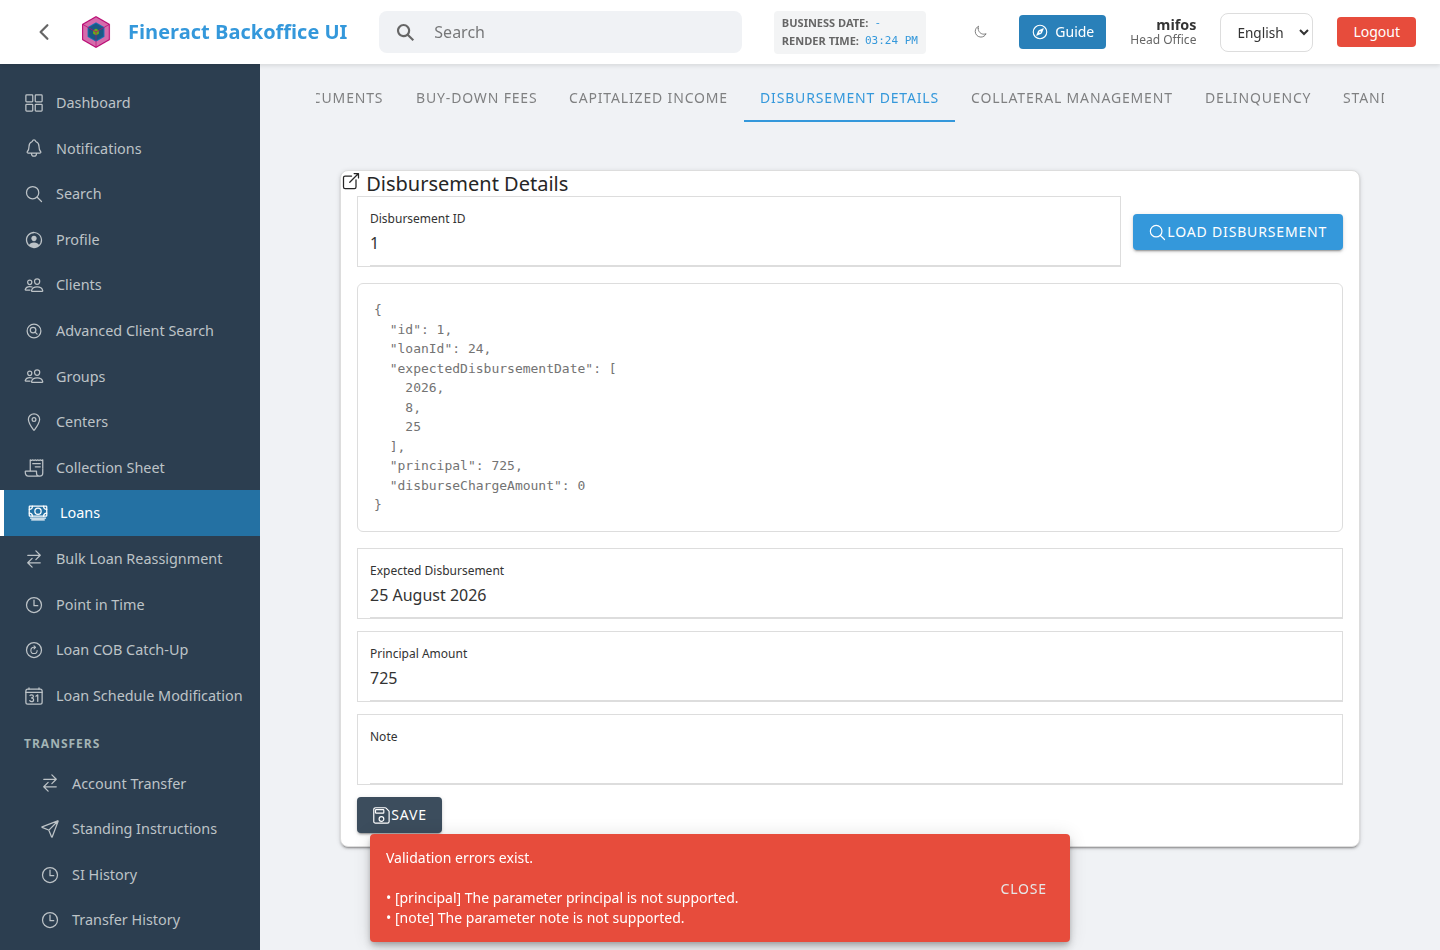Click the open-external icon beside Disbursement Details
The height and width of the screenshot is (950, 1440).
click(351, 181)
